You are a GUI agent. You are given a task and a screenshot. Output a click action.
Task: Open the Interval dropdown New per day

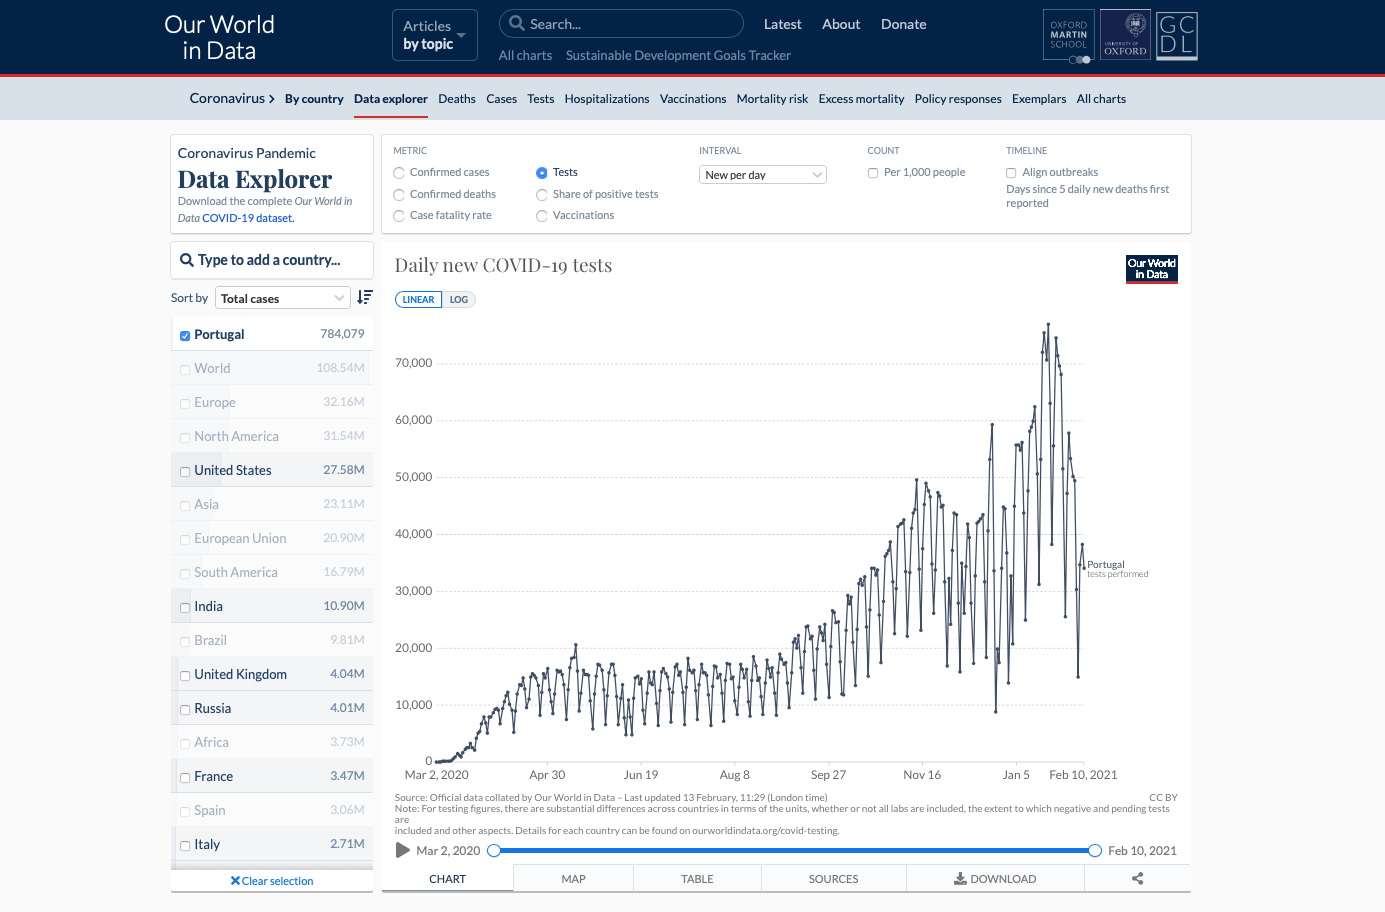(x=763, y=175)
